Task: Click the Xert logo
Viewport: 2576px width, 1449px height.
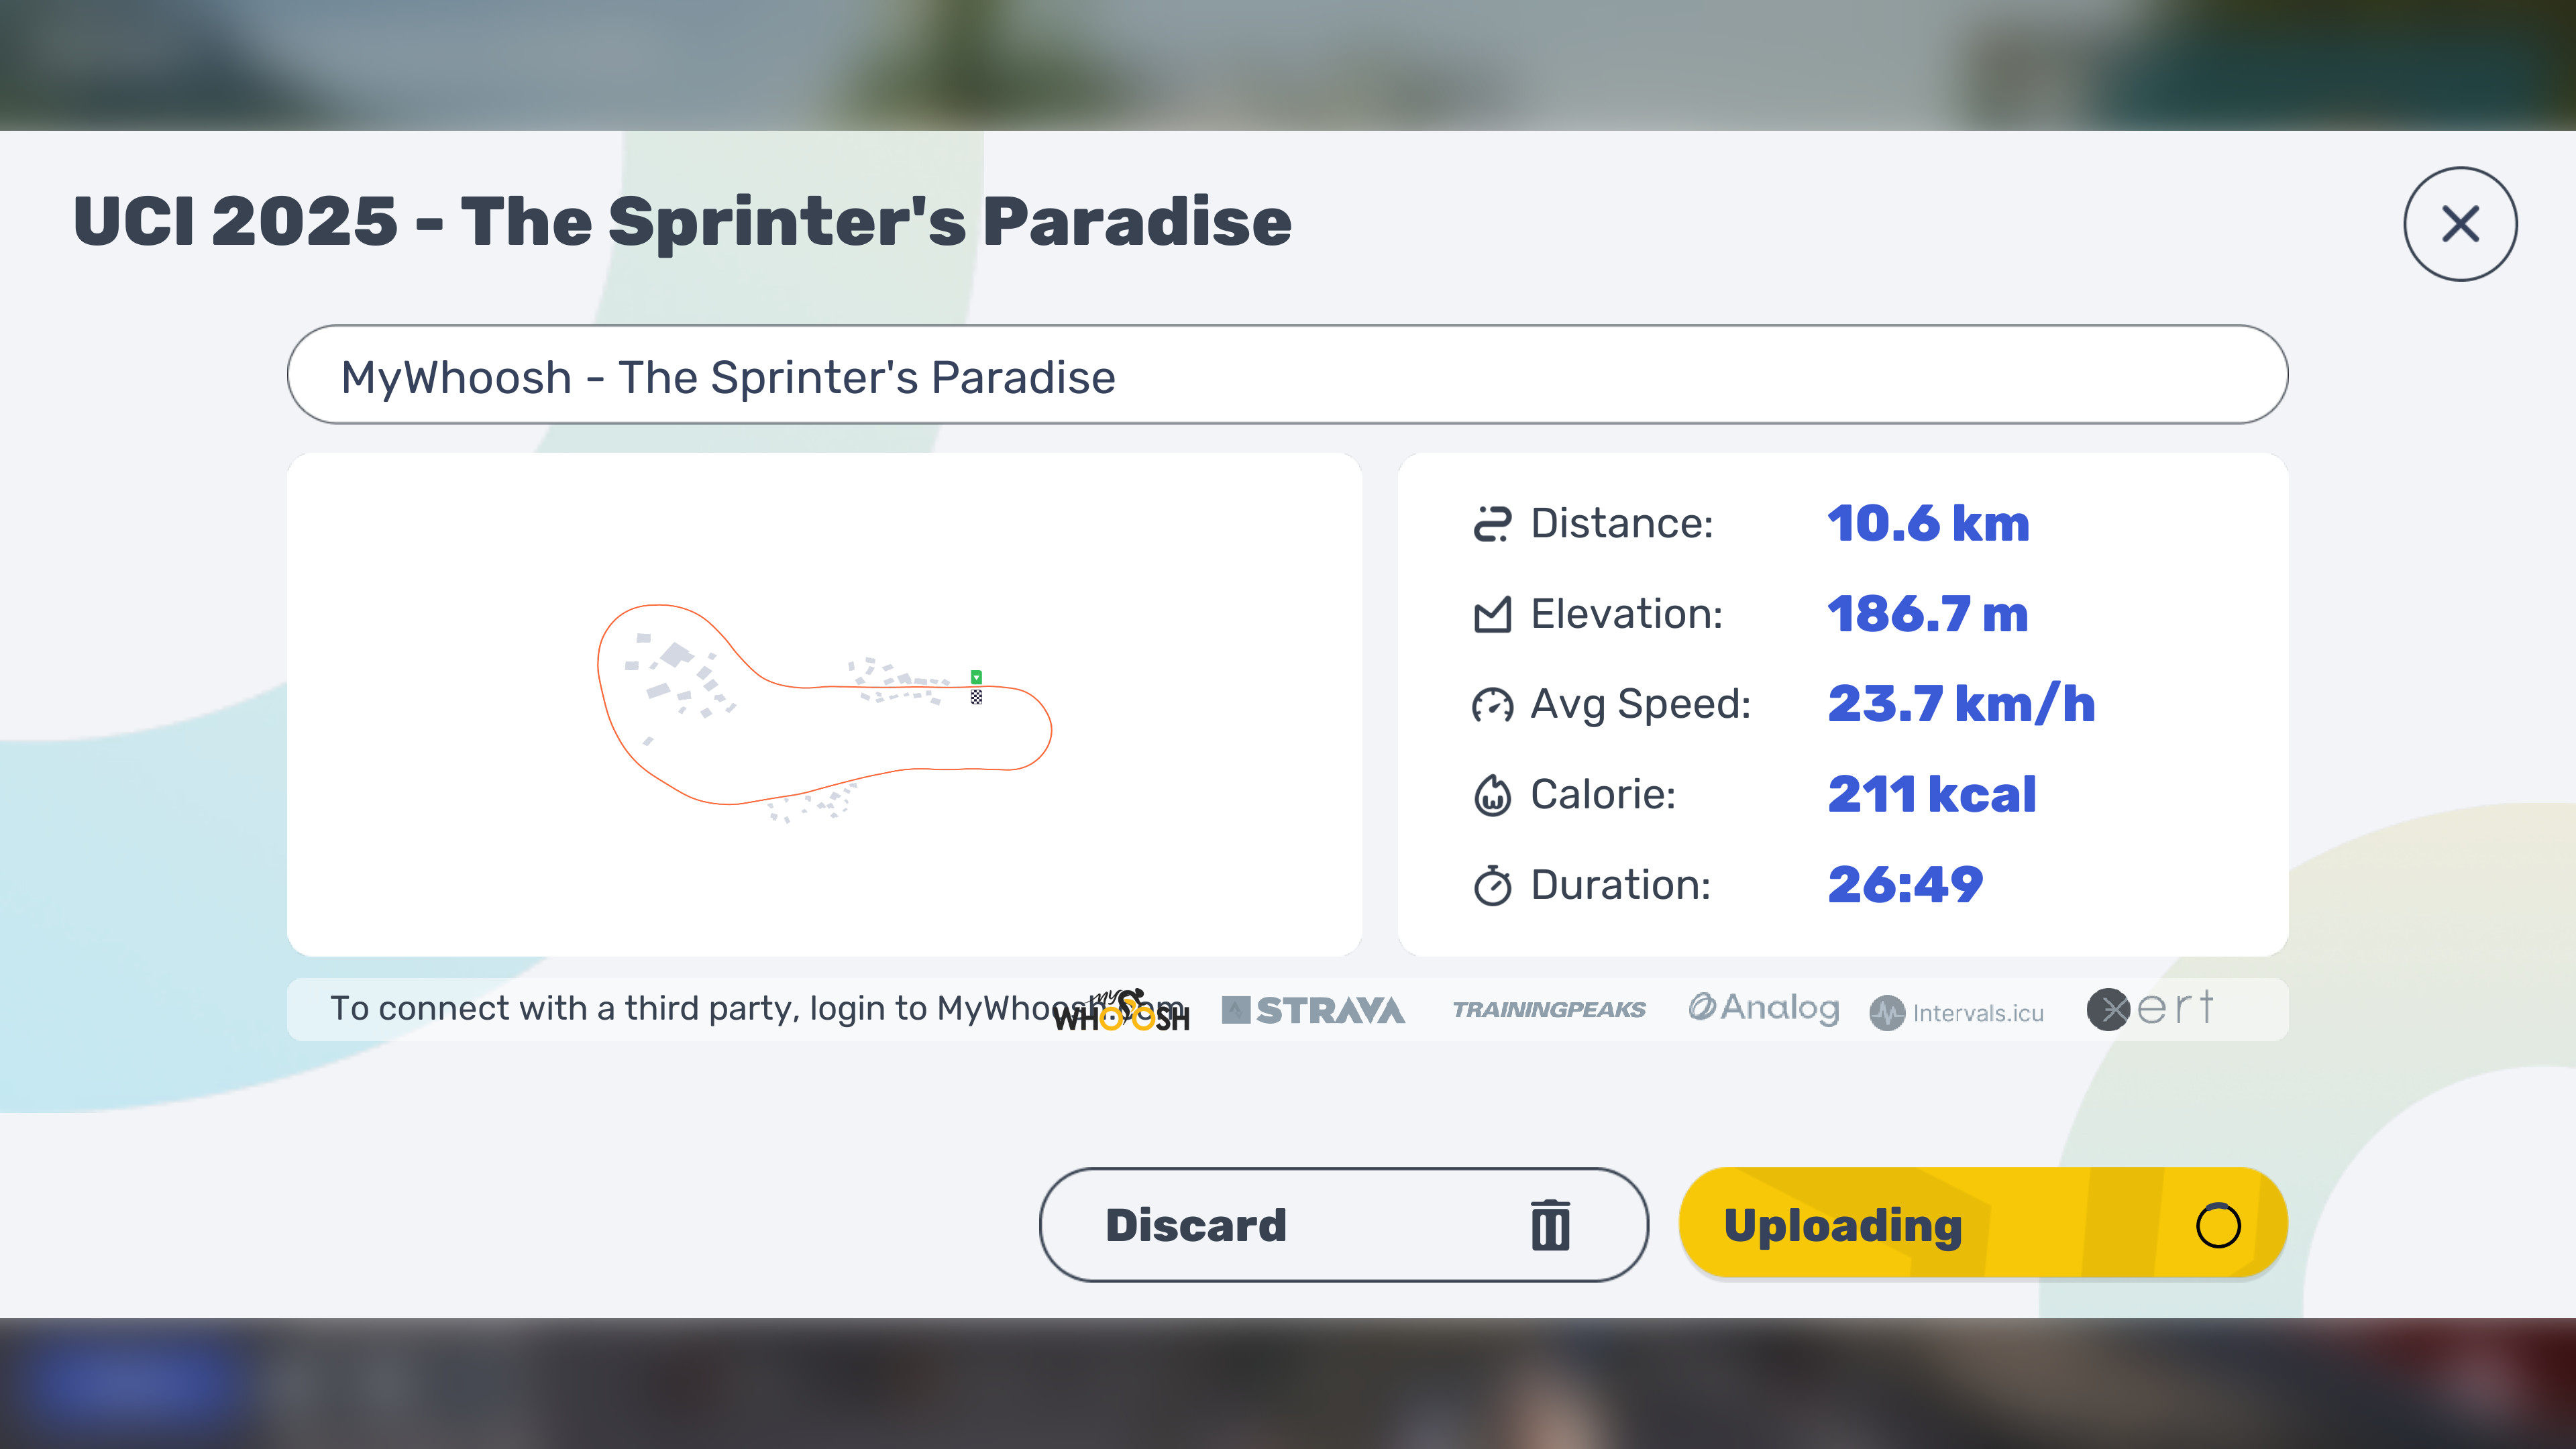Action: 2150,1008
